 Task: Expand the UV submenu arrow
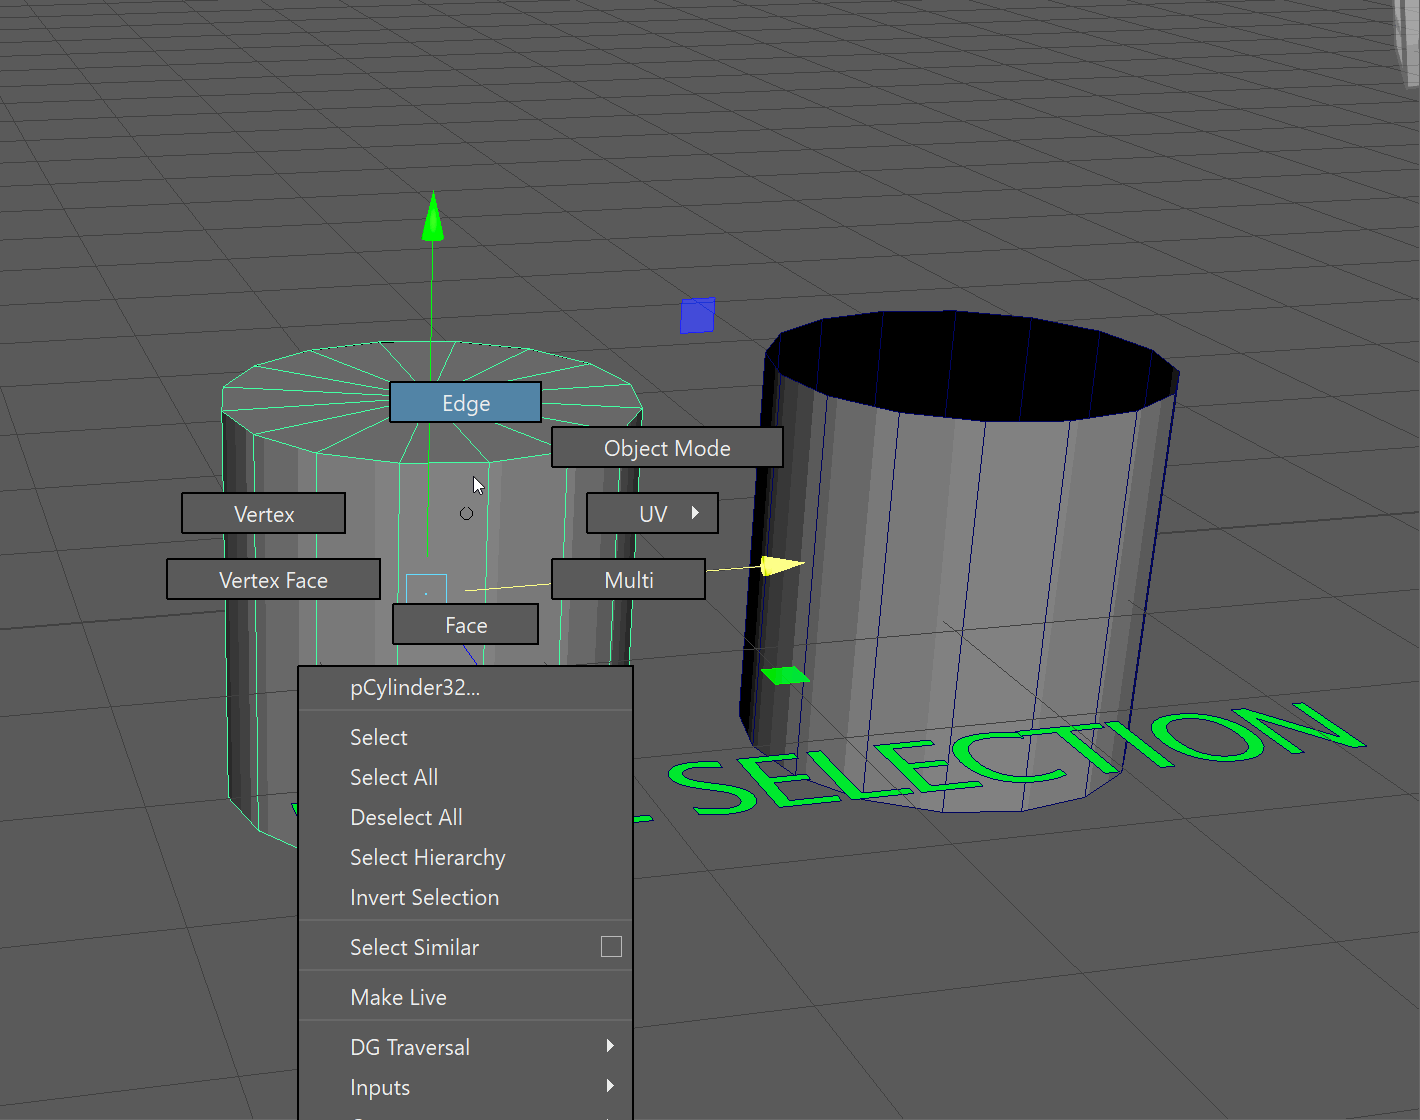[695, 513]
